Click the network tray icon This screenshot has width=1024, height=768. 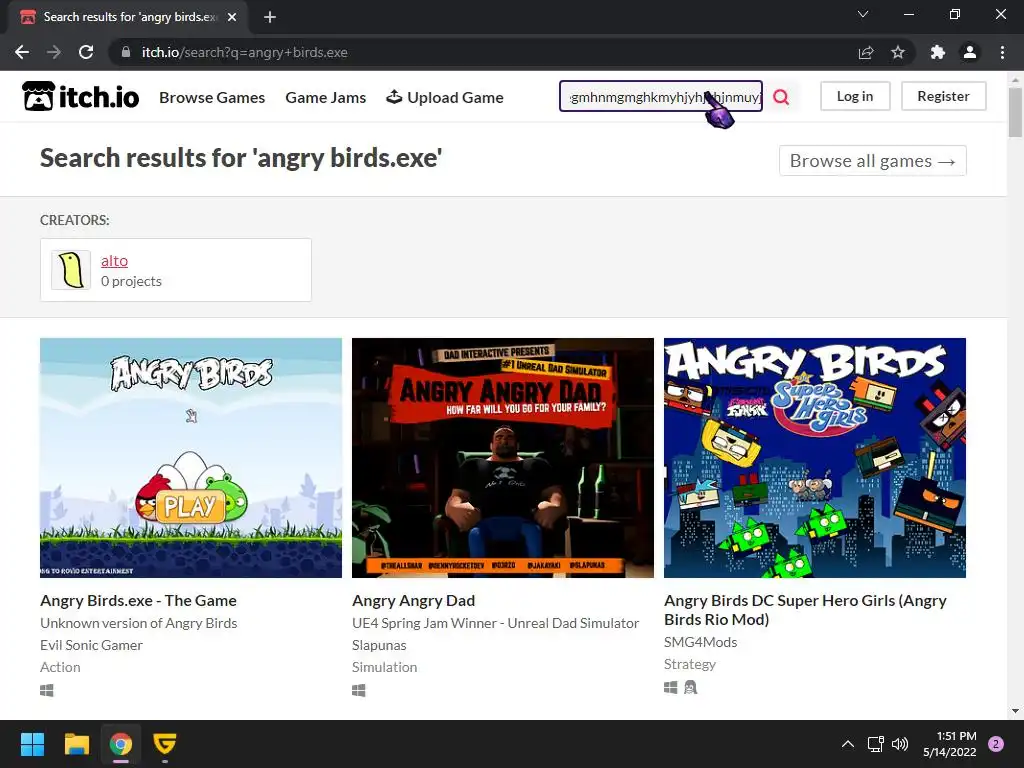875,744
